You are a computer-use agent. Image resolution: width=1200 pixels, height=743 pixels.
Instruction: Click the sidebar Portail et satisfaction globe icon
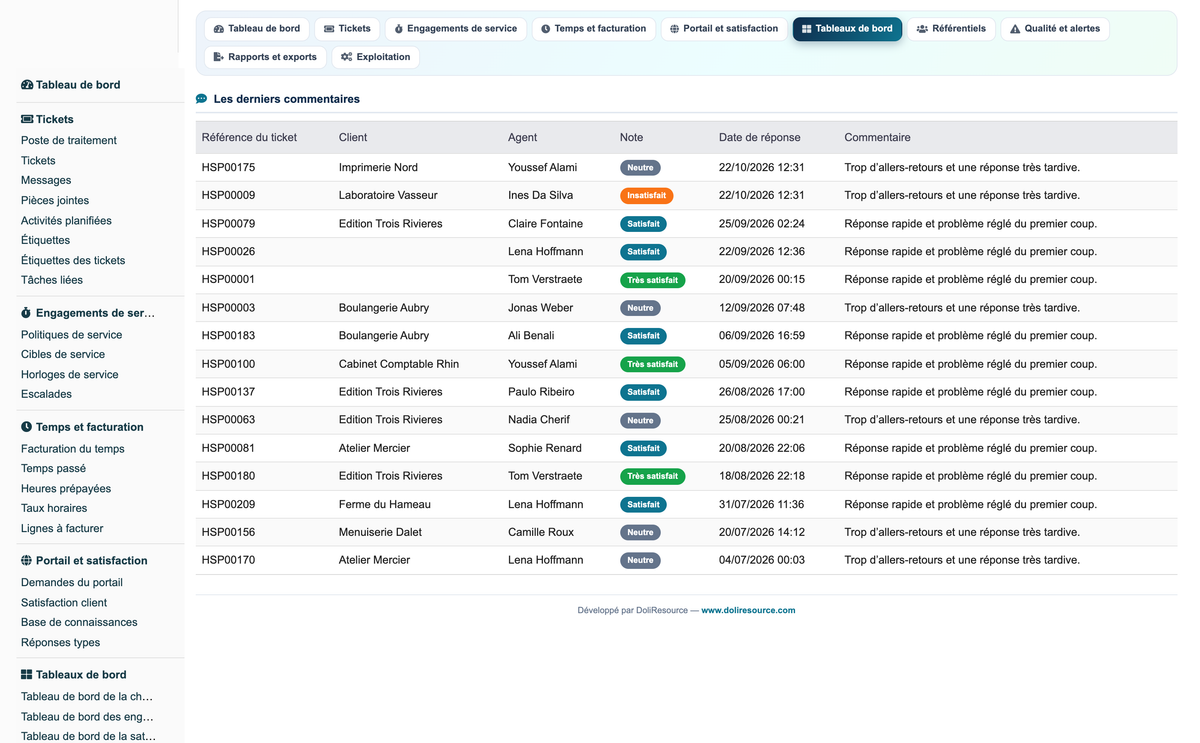tap(27, 561)
